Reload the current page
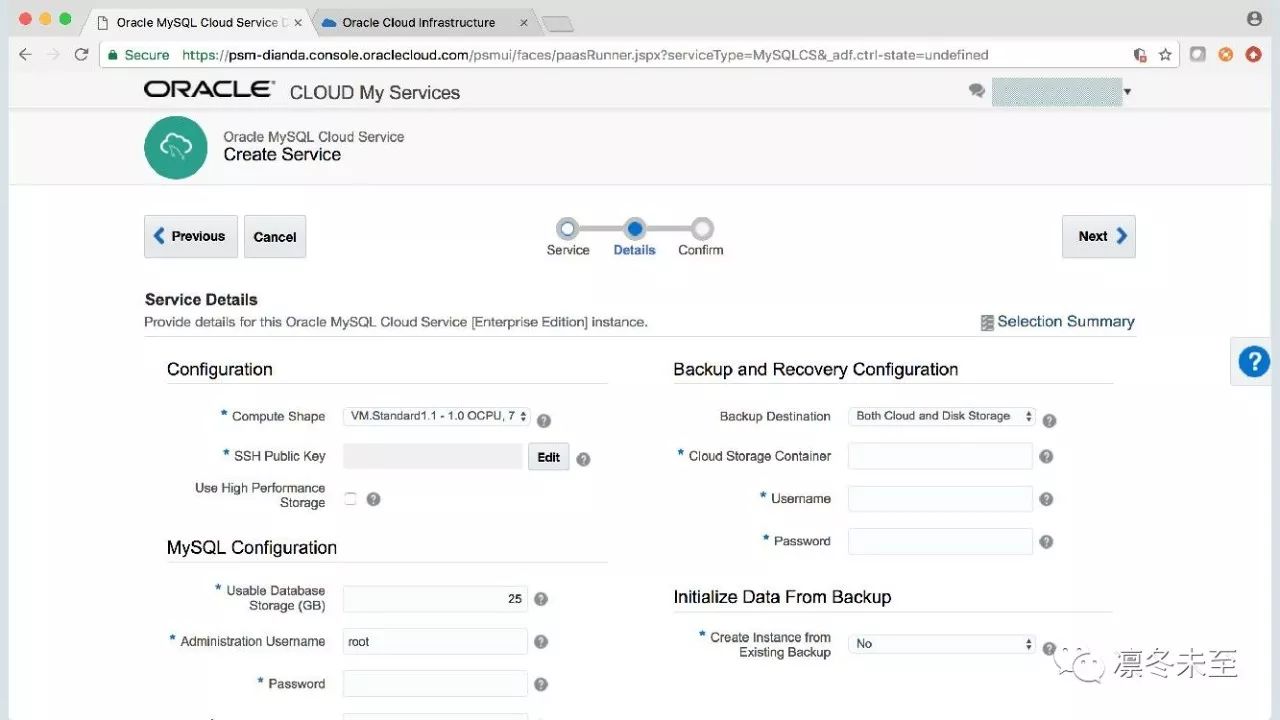Image resolution: width=1280 pixels, height=720 pixels. pyautogui.click(x=82, y=55)
